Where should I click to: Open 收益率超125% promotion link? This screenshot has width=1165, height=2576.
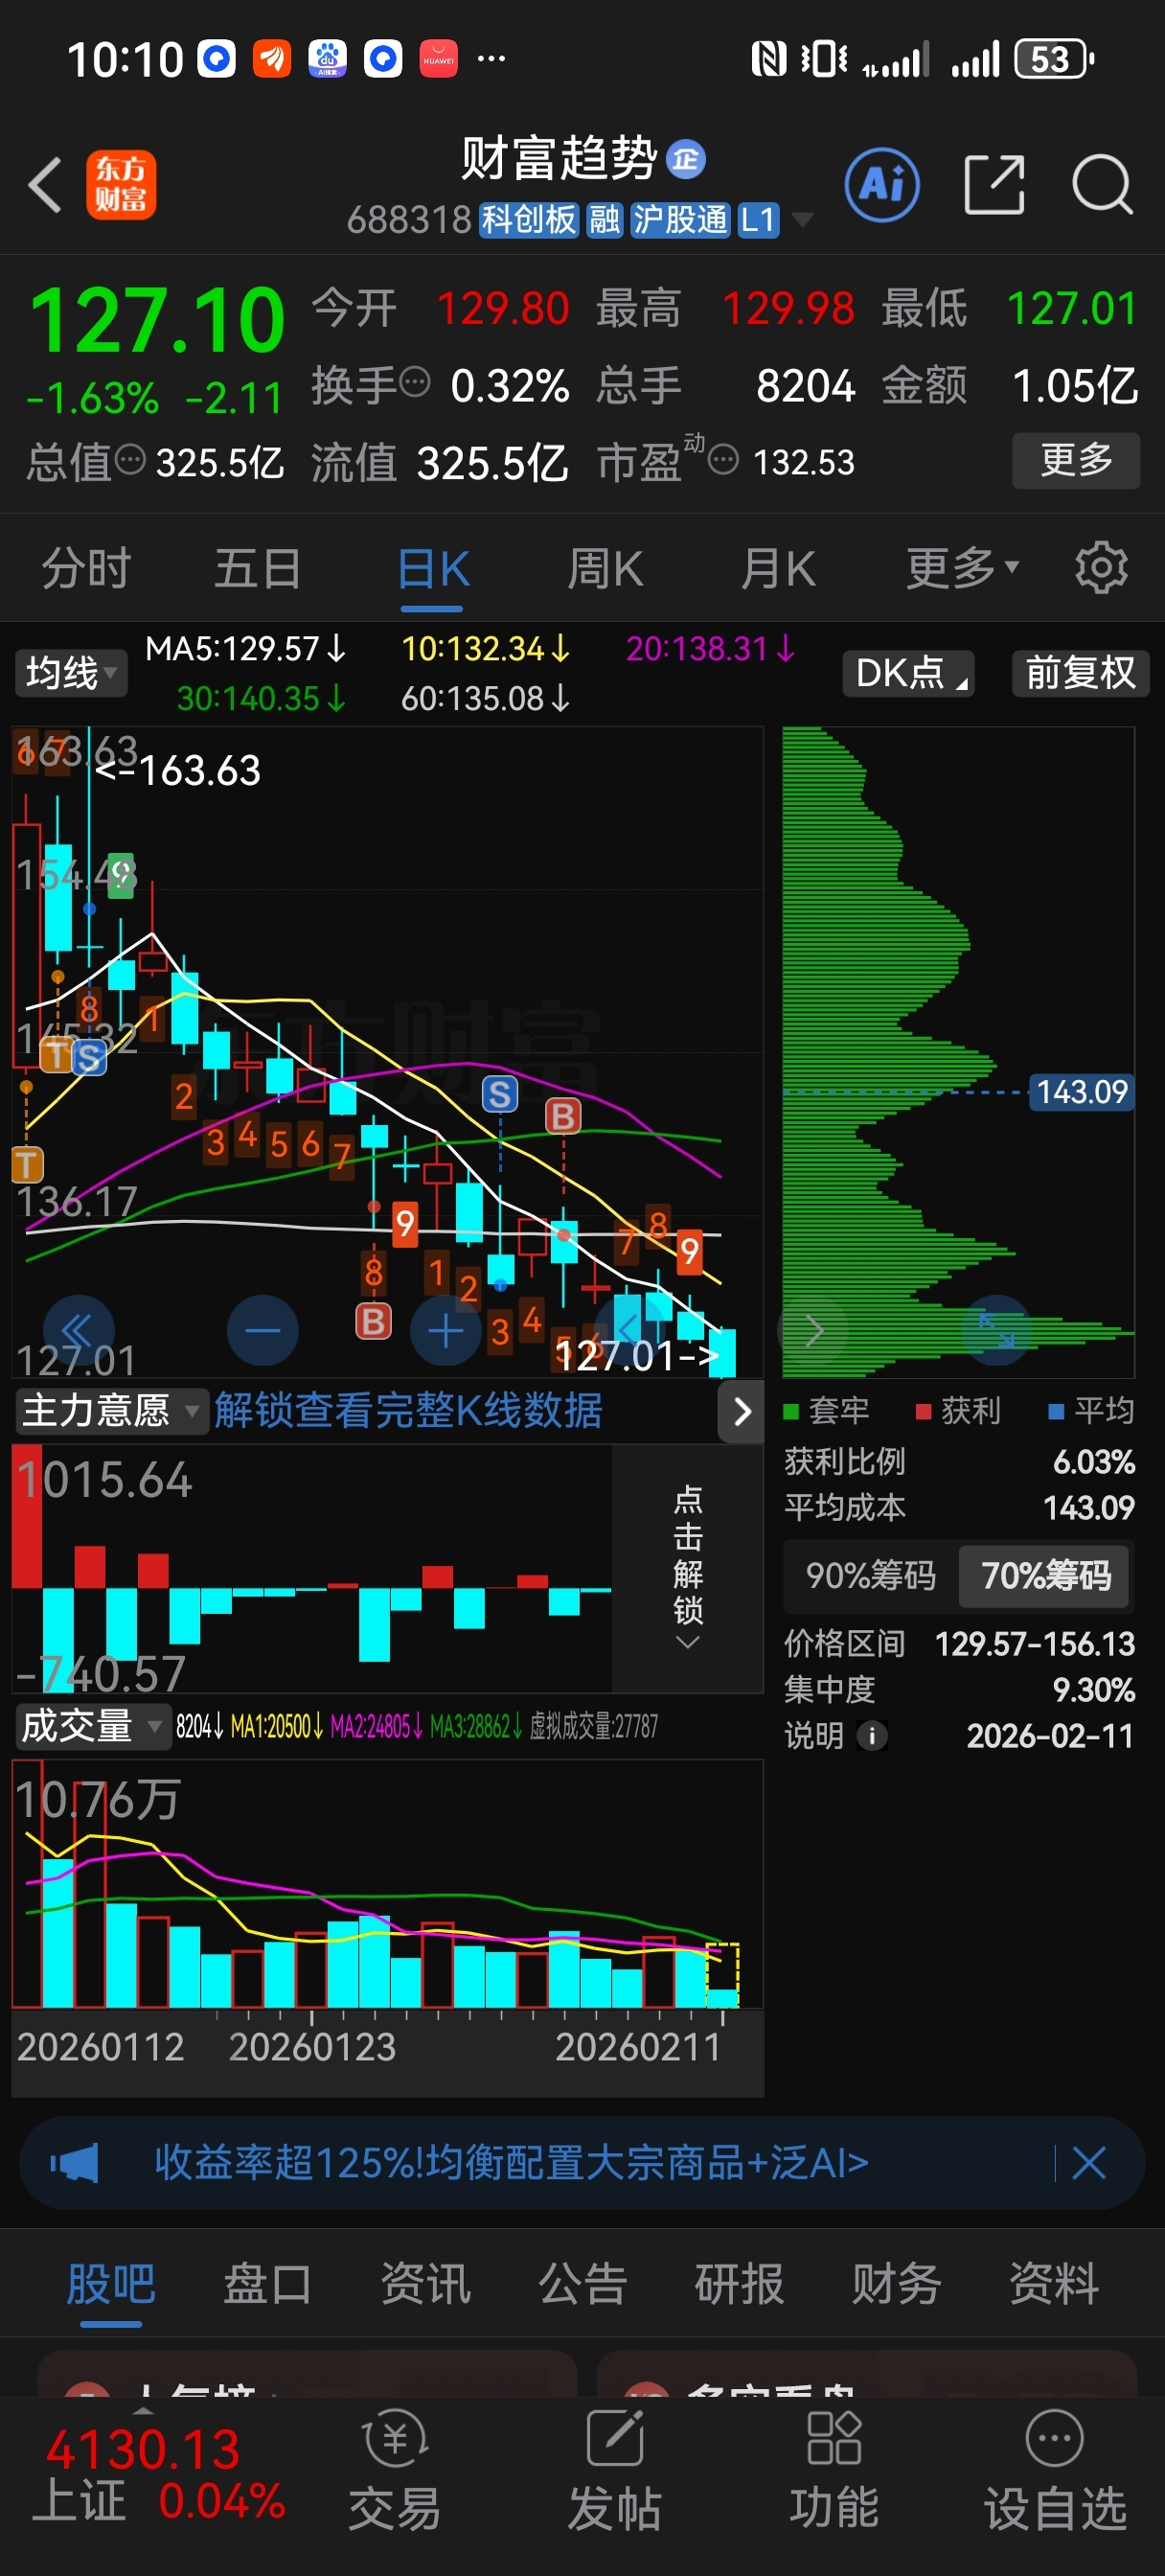[x=511, y=2163]
